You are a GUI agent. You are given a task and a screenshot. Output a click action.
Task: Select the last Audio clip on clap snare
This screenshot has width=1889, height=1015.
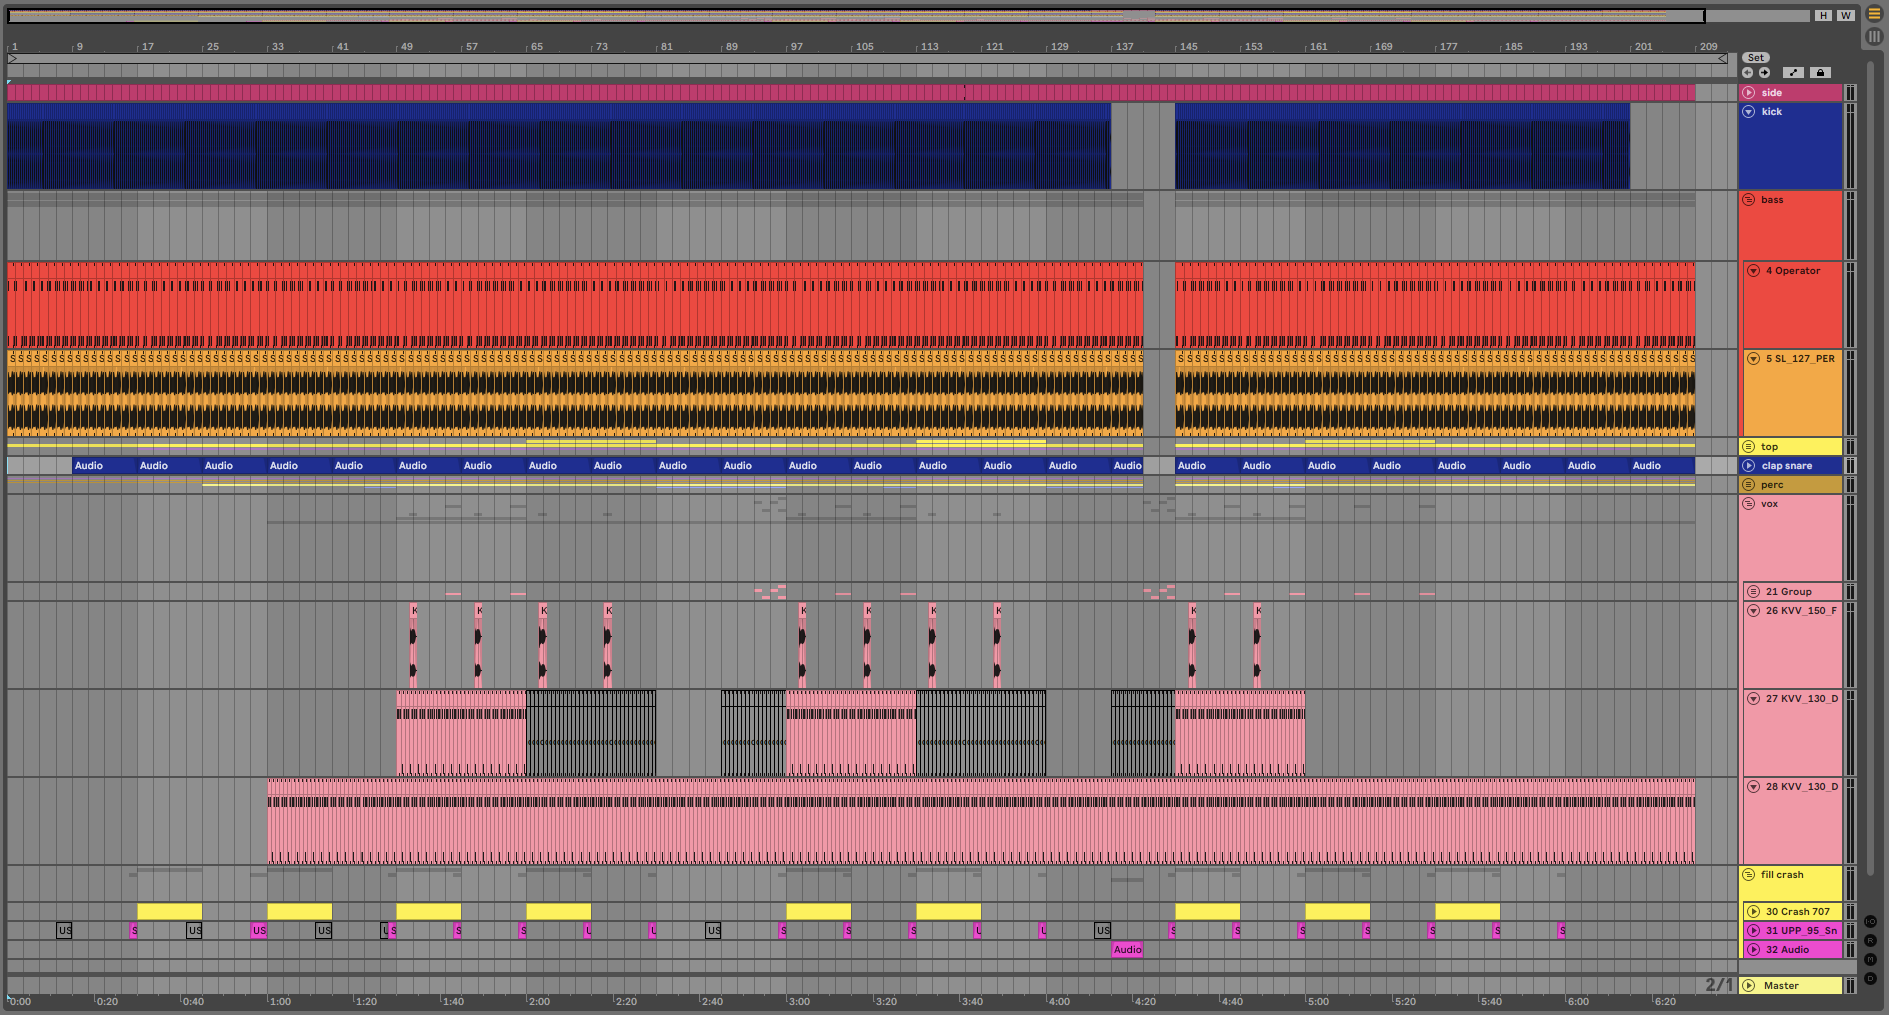(1662, 466)
